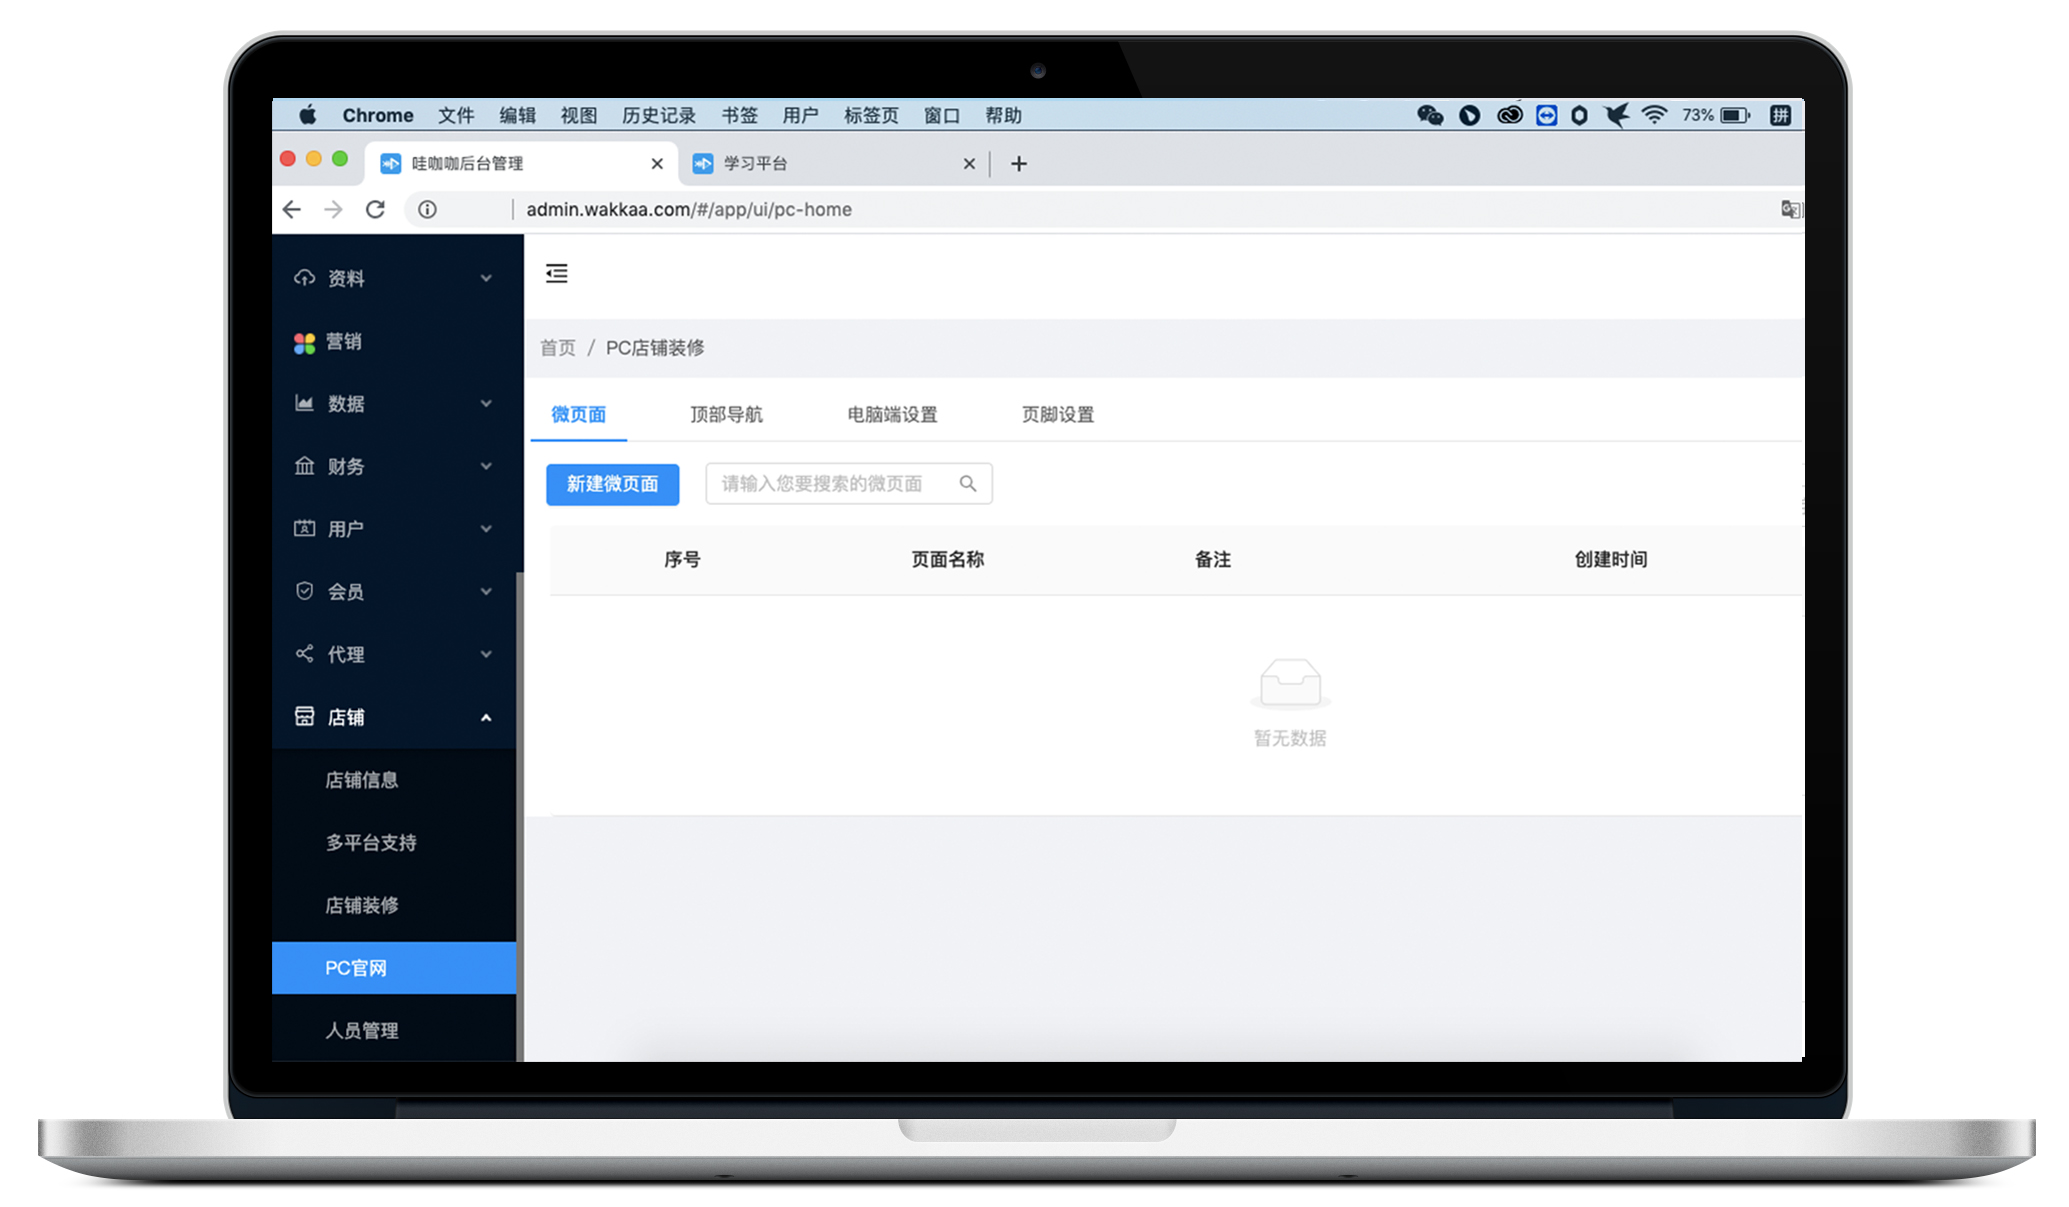Select the 代理 share icon
2069x1207 pixels.
305,654
